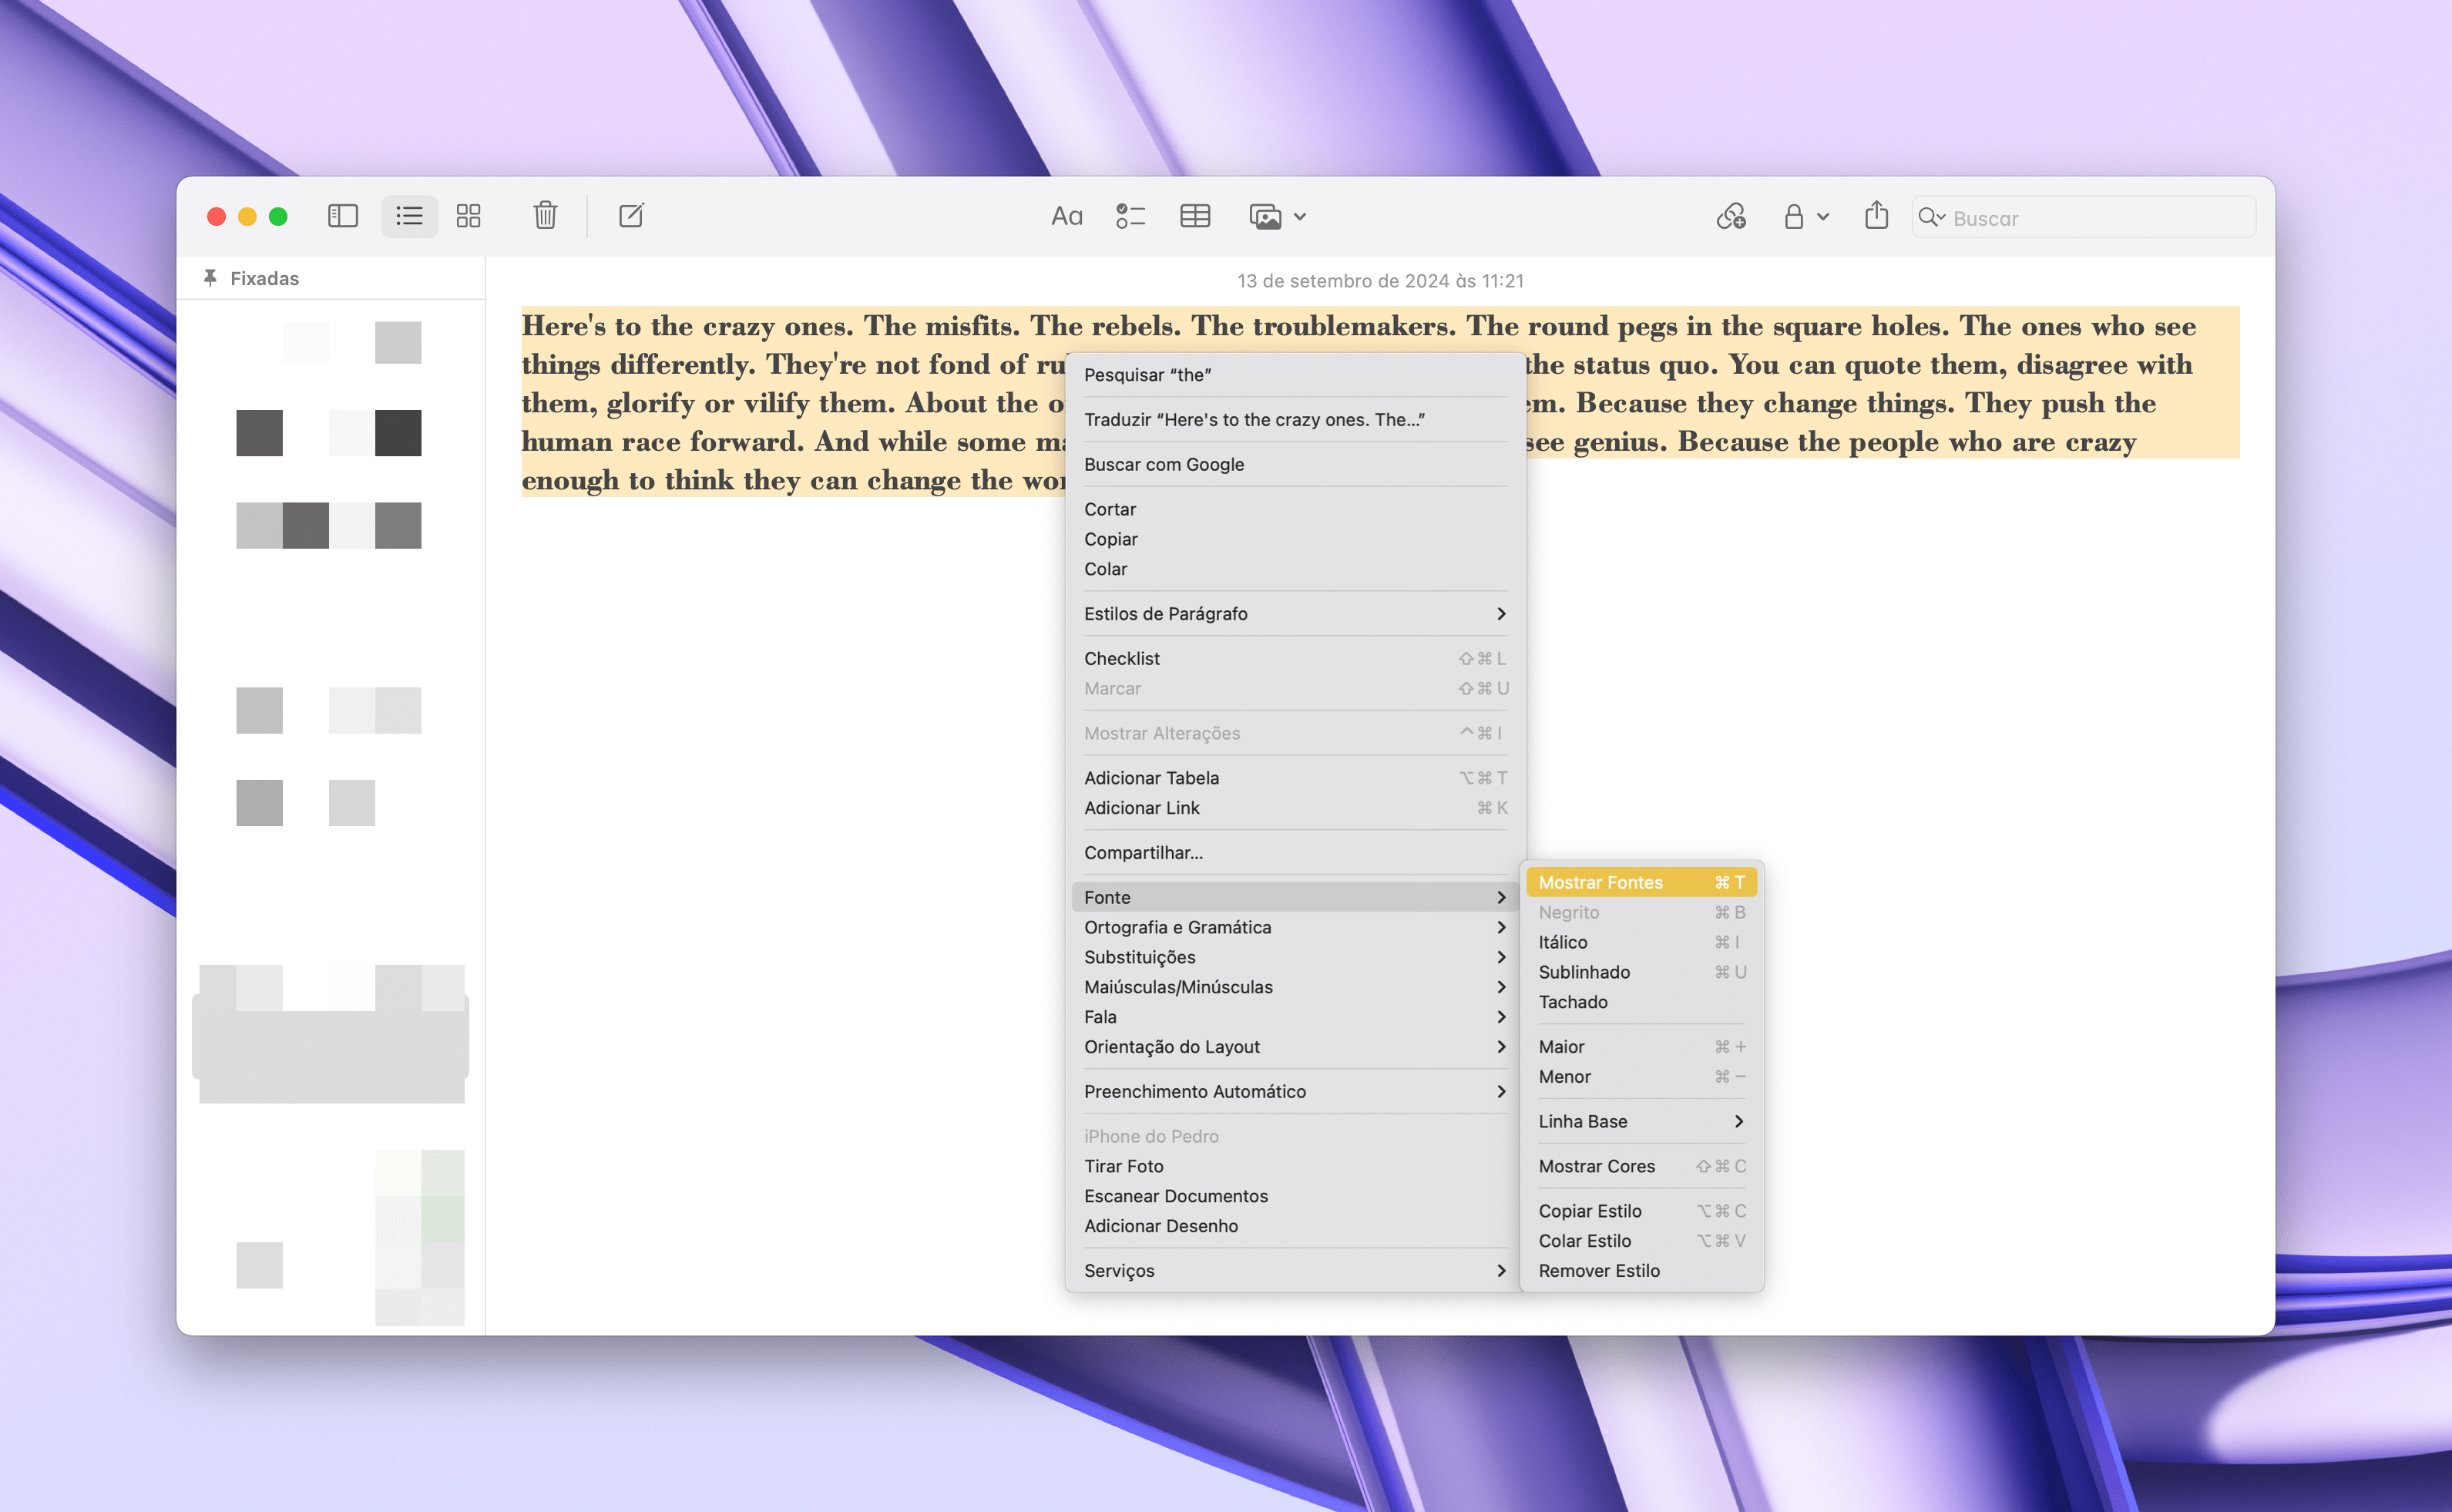Screen dimensions: 2452x1512
Task: Open the media attachment dropdown
Action: point(1277,216)
